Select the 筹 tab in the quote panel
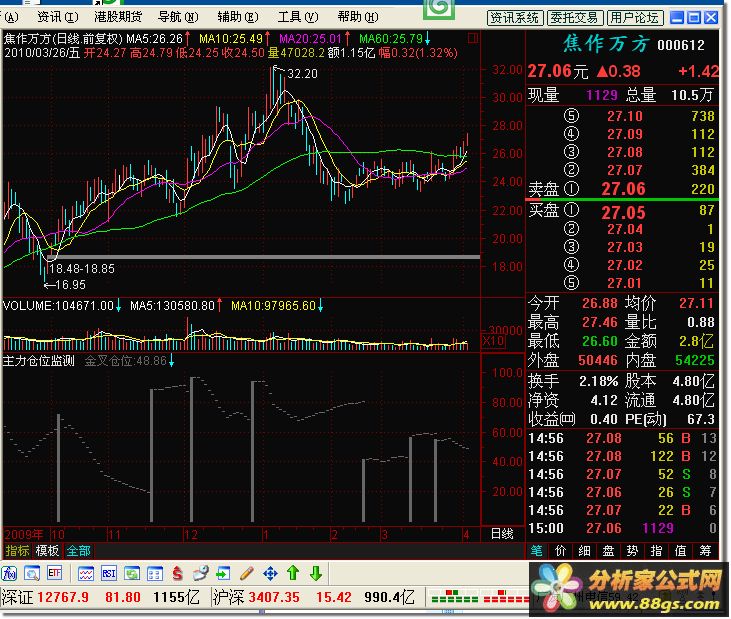Image resolution: width=731 pixels, height=619 pixels. click(x=705, y=551)
